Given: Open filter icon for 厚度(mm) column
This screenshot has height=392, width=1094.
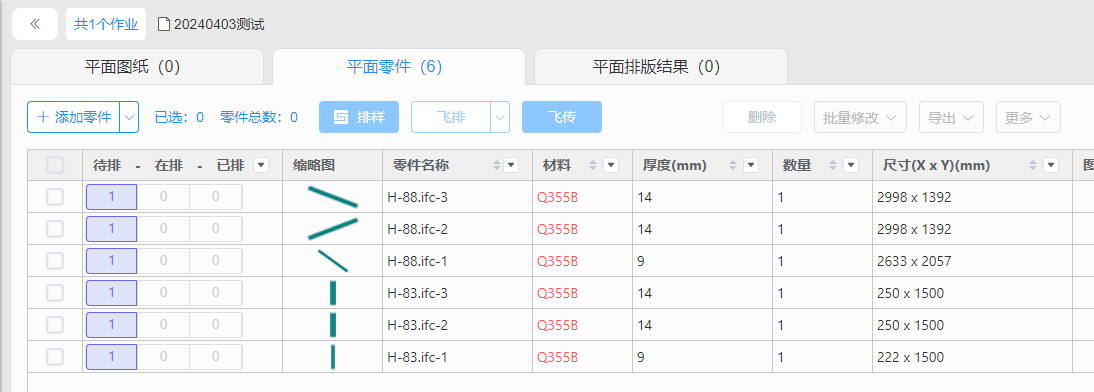Looking at the screenshot, I should pyautogui.click(x=751, y=165).
